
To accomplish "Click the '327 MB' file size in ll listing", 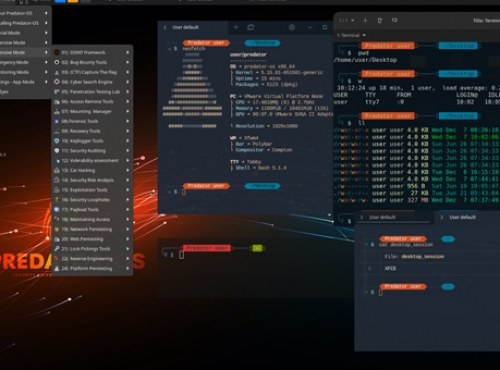I will coord(418,200).
